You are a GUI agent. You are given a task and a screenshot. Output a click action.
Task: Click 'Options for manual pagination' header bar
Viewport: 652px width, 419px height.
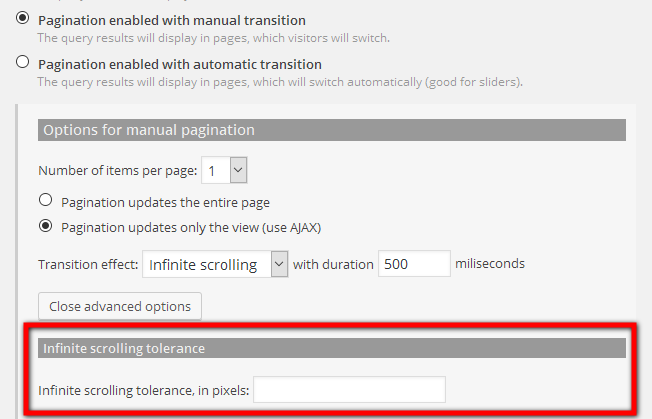(x=332, y=130)
